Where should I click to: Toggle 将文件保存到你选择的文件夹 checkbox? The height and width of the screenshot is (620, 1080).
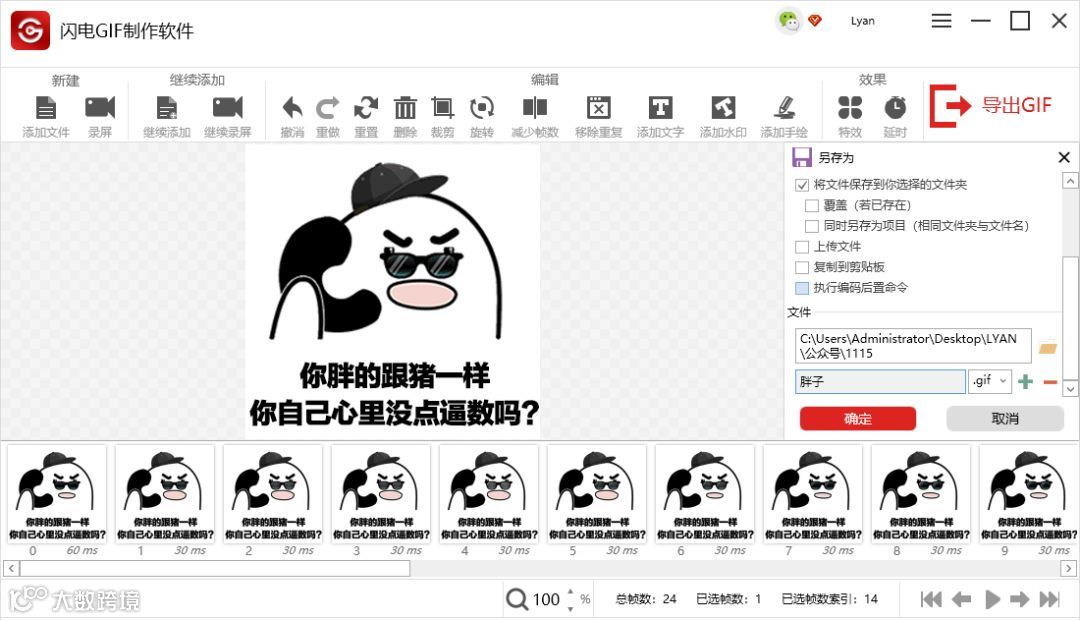[802, 185]
